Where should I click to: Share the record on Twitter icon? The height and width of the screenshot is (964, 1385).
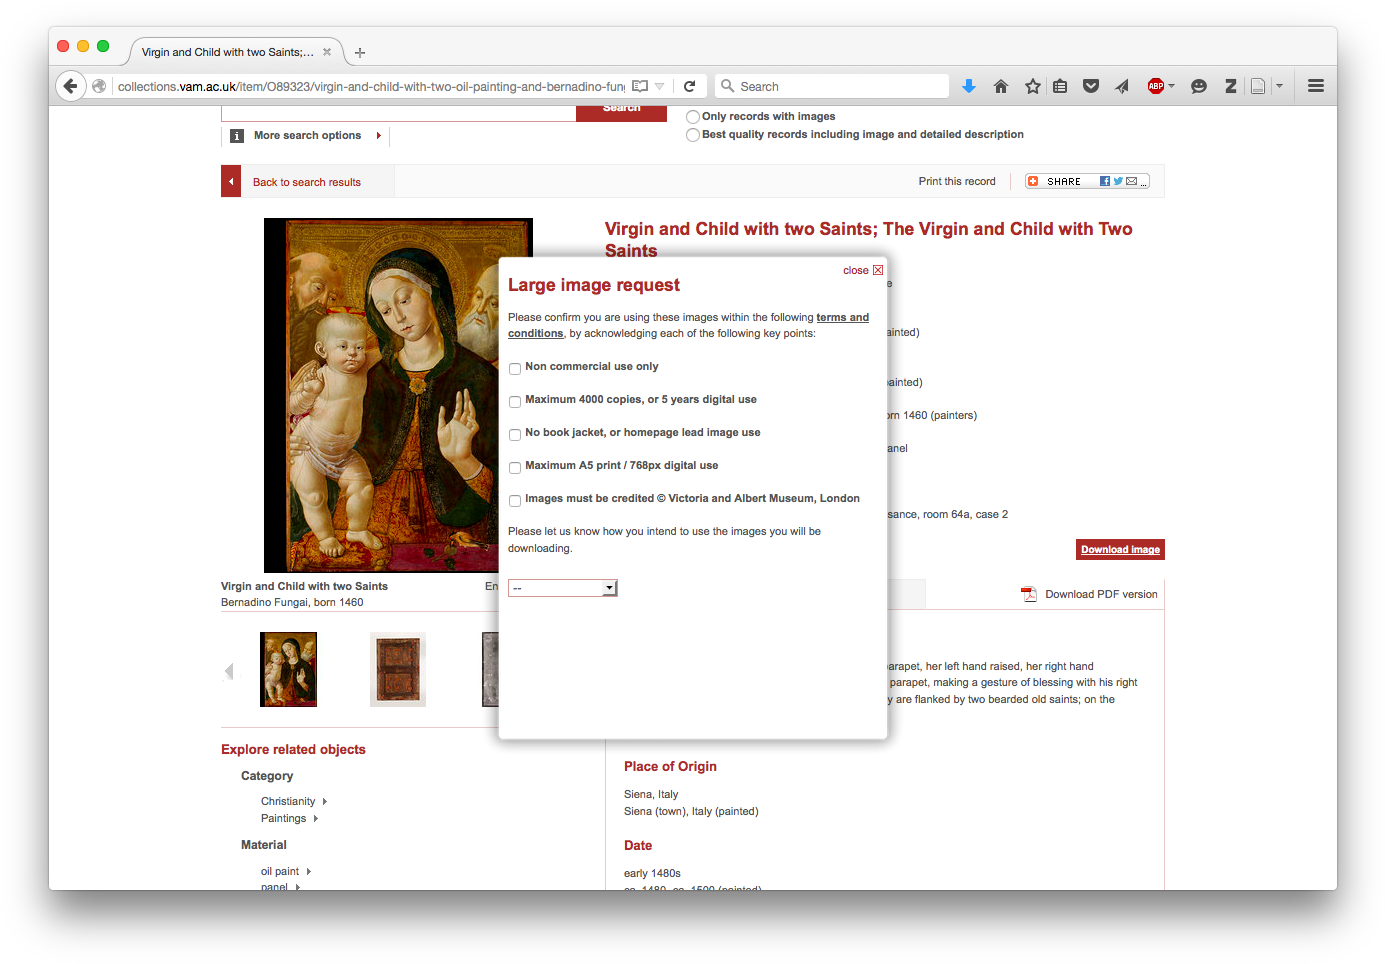pos(1118,181)
